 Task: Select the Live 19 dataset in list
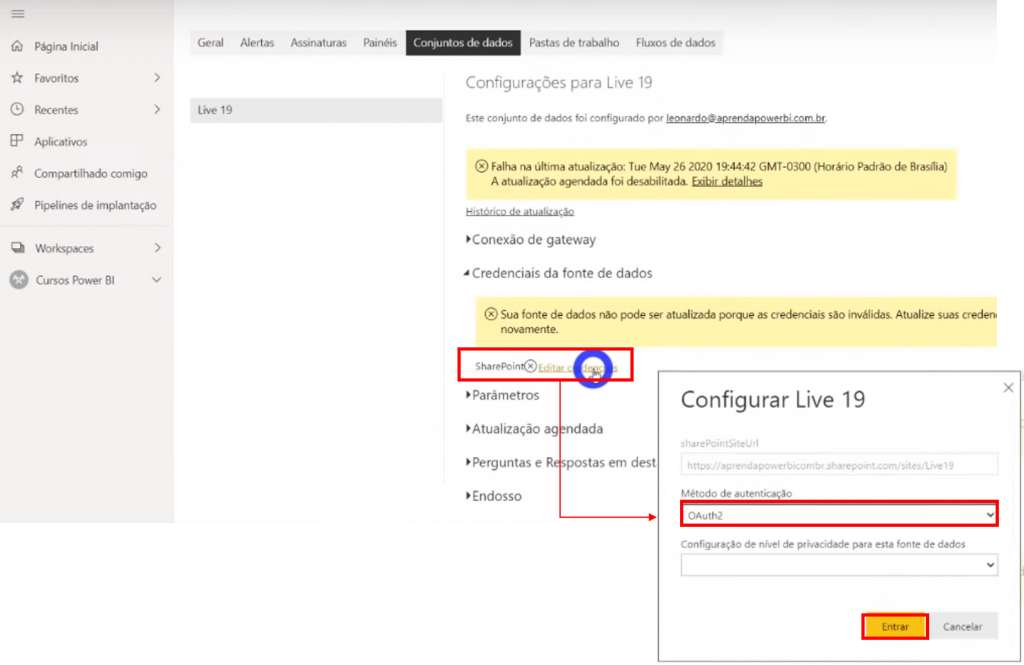point(315,110)
